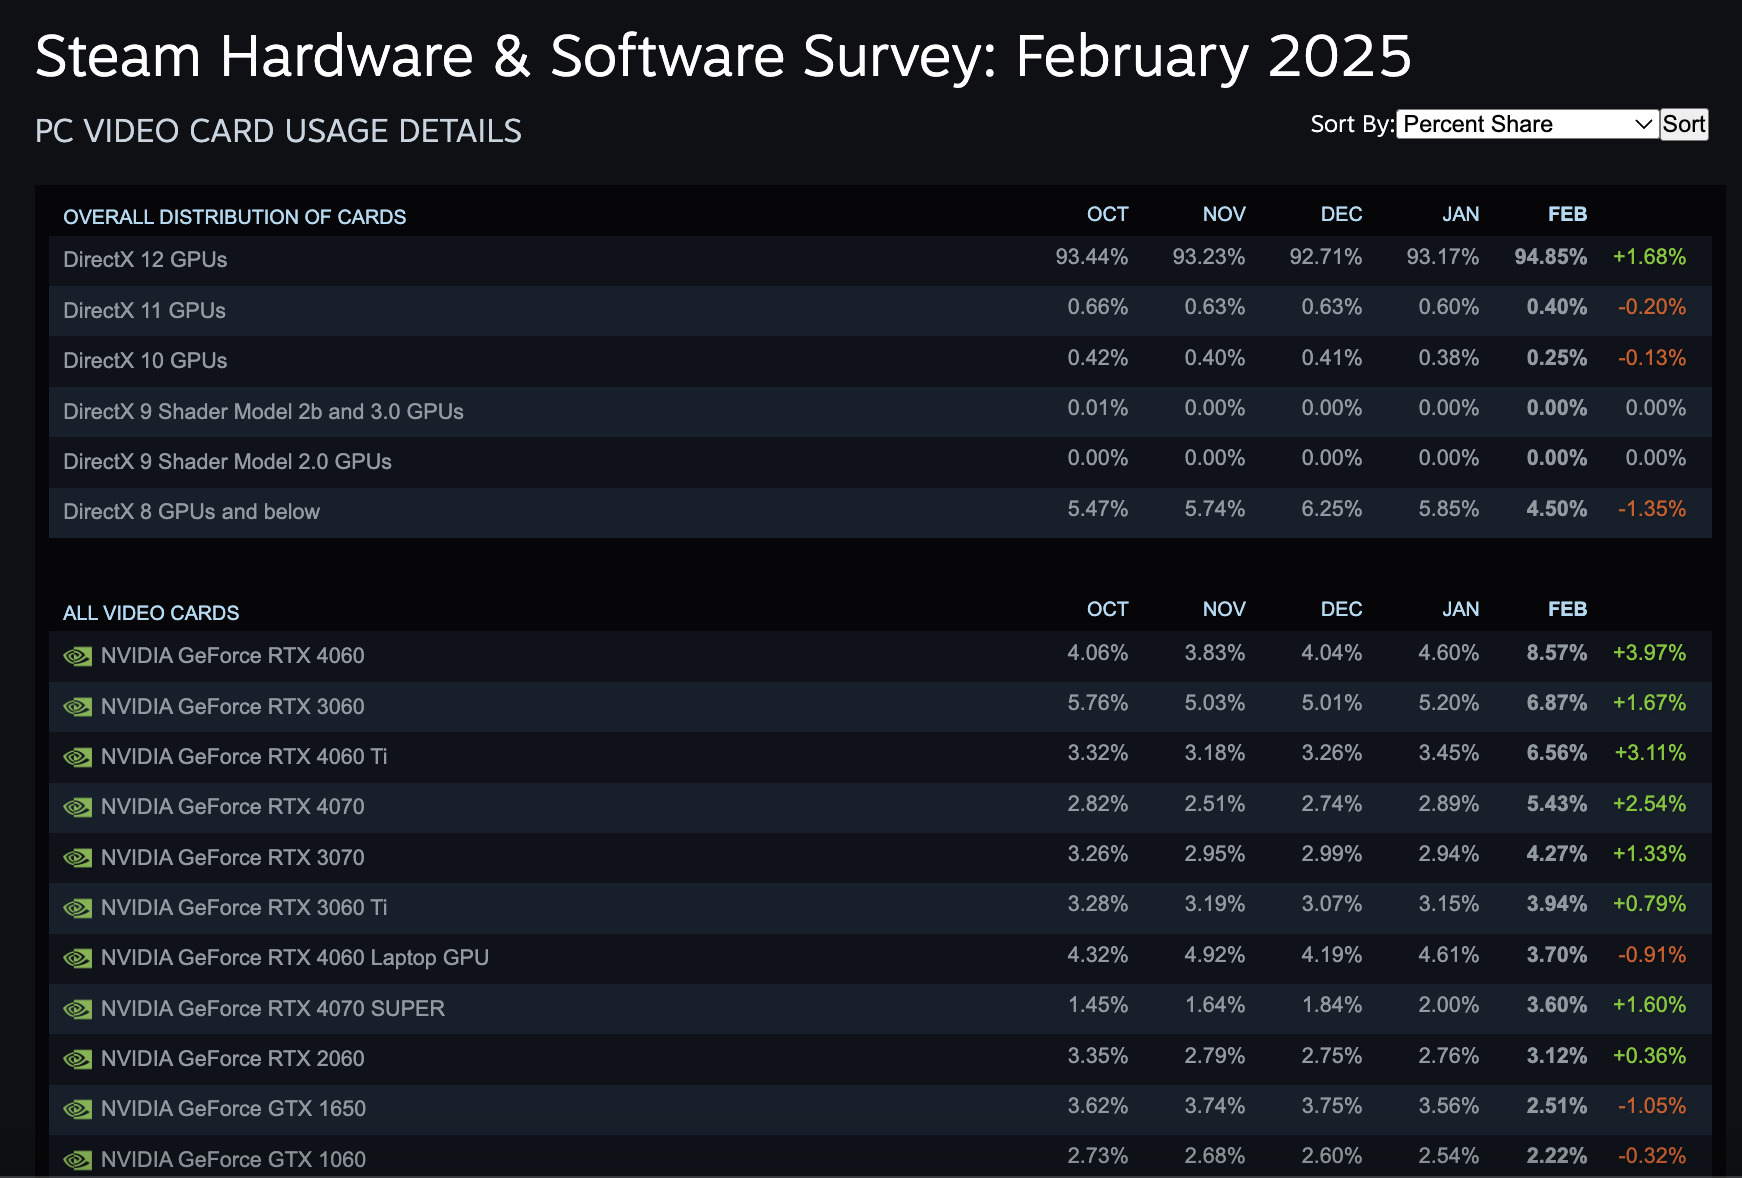Click the ALL VIDEO CARDS heading
Screen dimensions: 1742x1178
pyautogui.click(x=151, y=613)
